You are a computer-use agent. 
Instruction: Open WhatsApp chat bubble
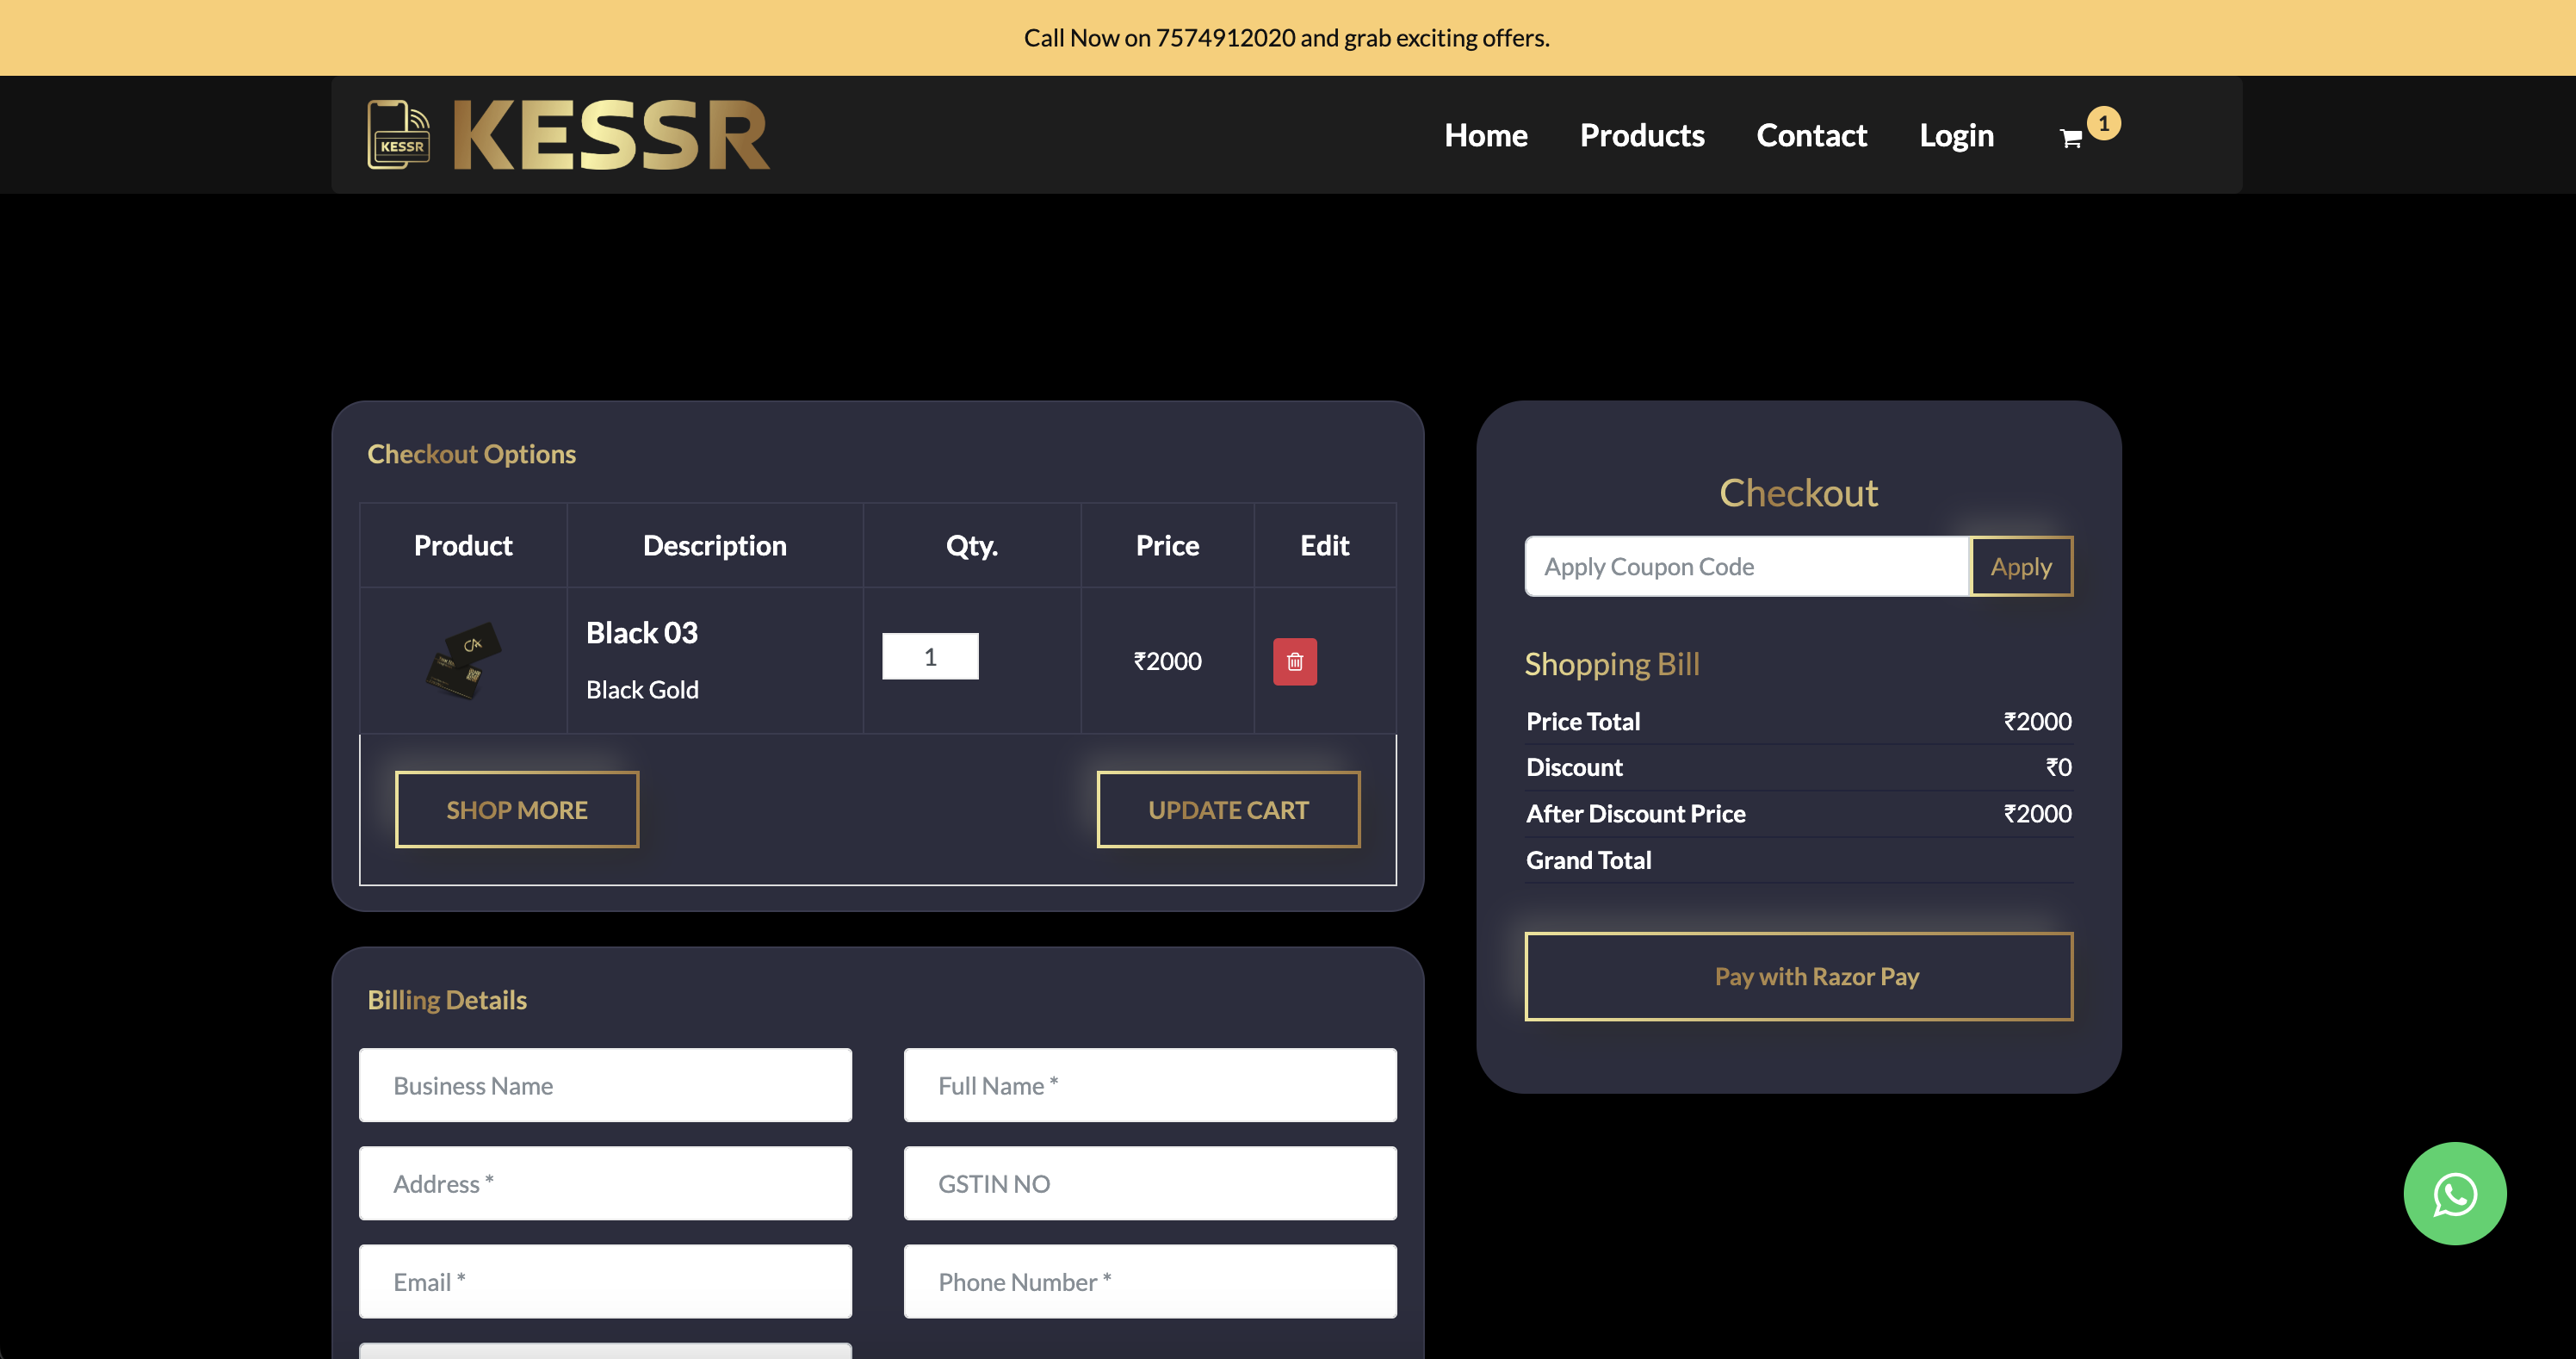coord(2454,1193)
